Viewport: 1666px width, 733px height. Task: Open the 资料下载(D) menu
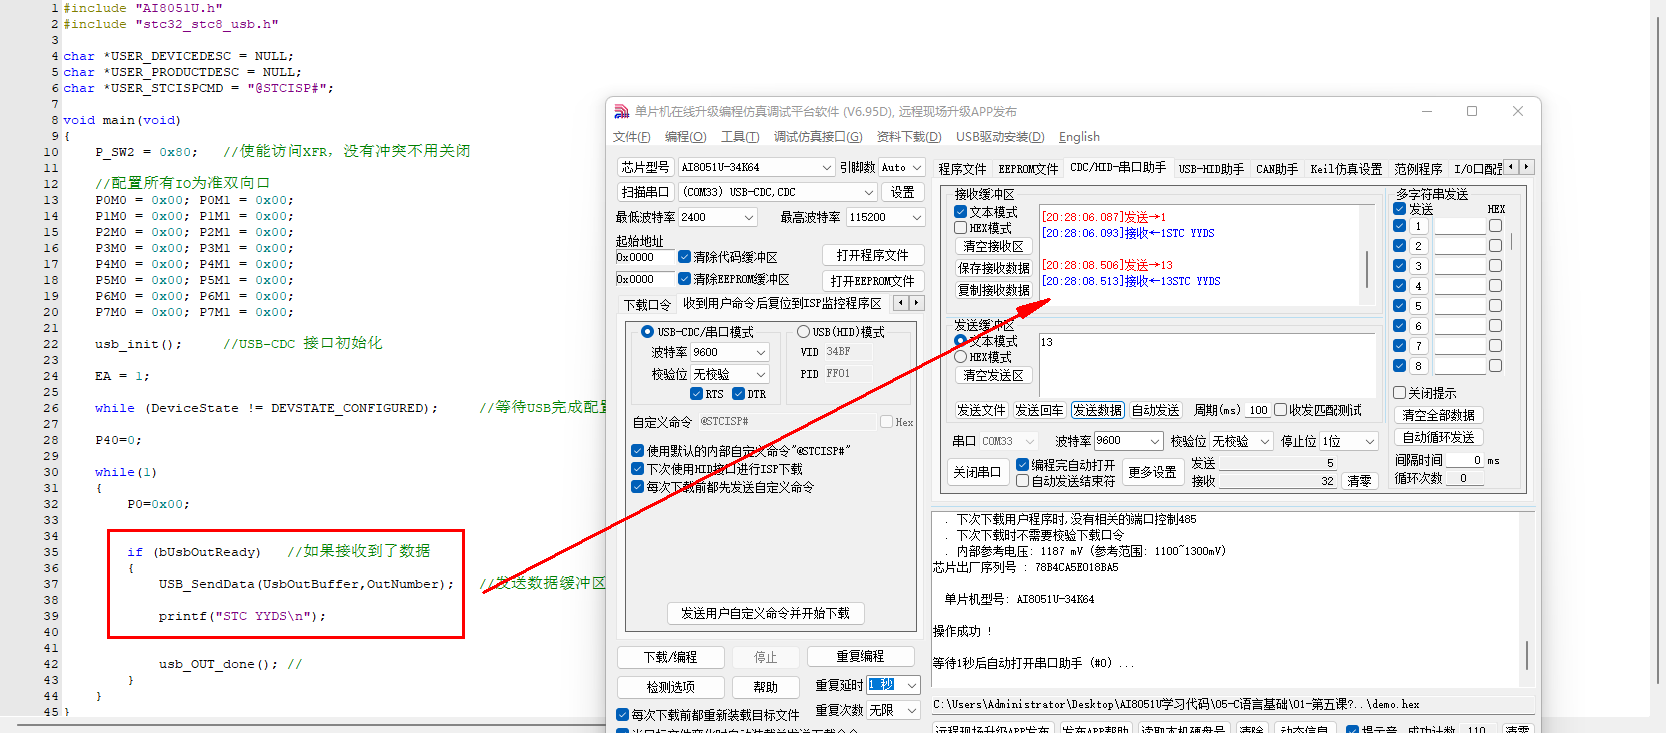909,137
